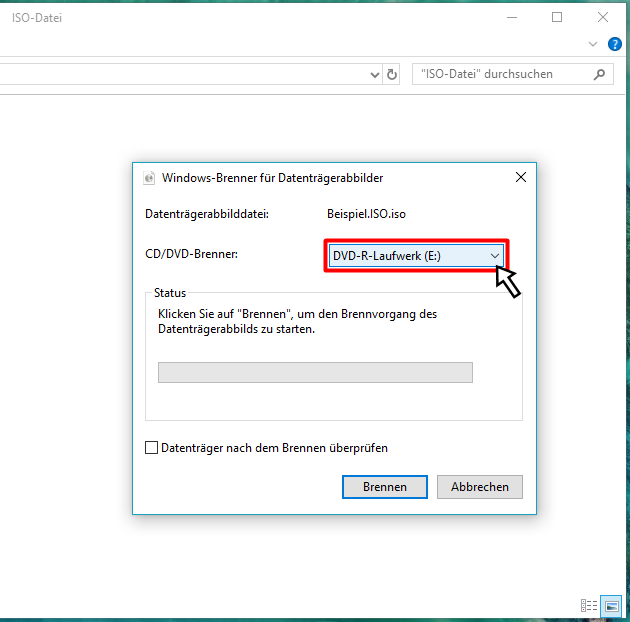Close the ISO-Datei Explorer window

[603, 17]
